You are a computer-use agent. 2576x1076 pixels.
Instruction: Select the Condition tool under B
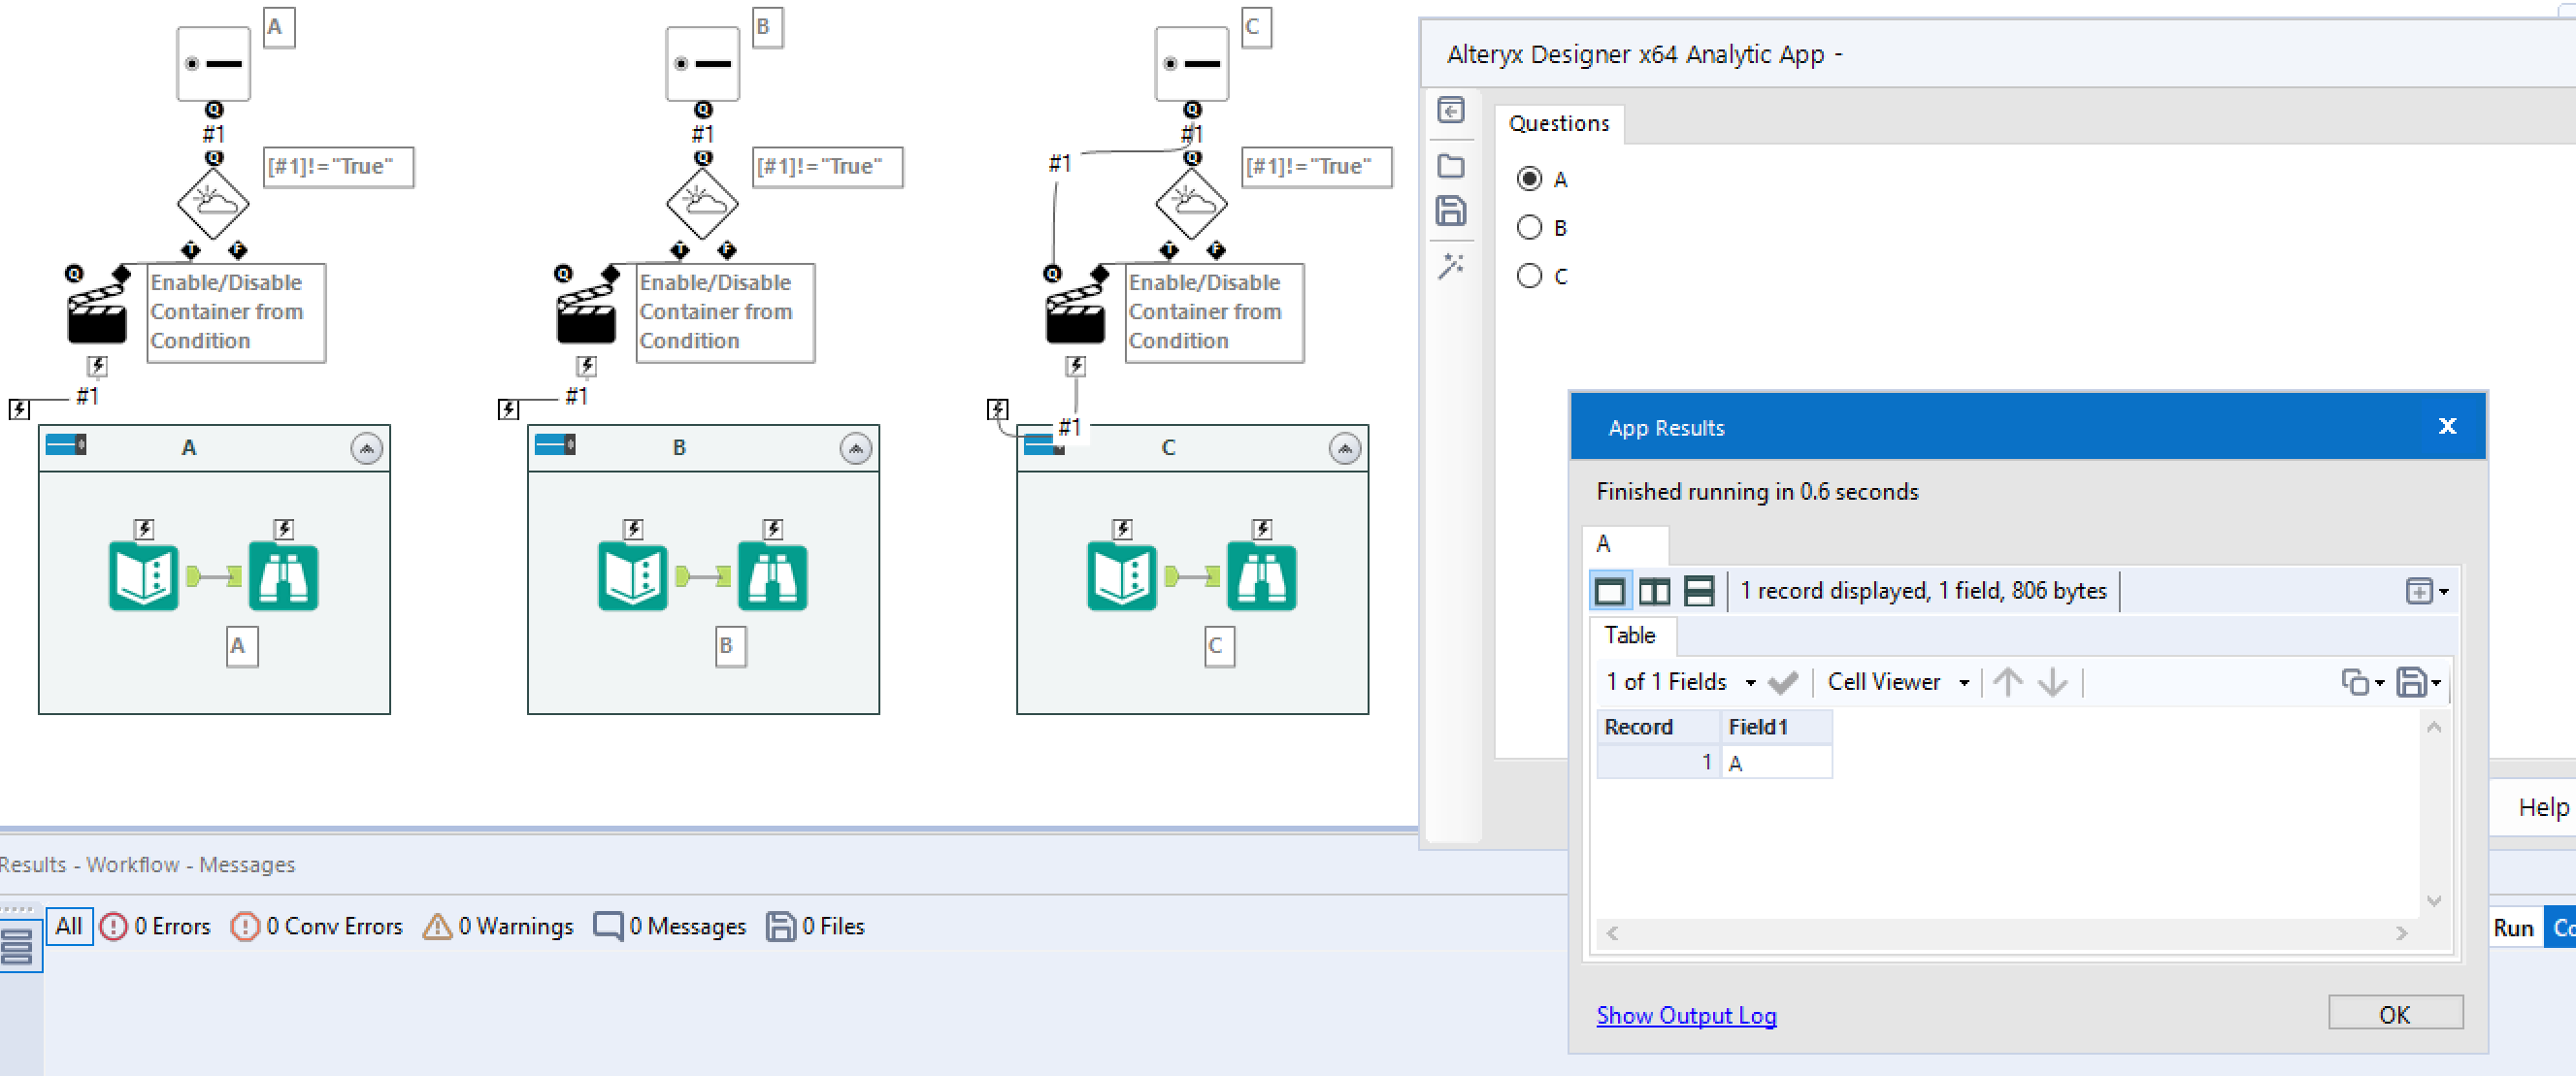(x=702, y=204)
